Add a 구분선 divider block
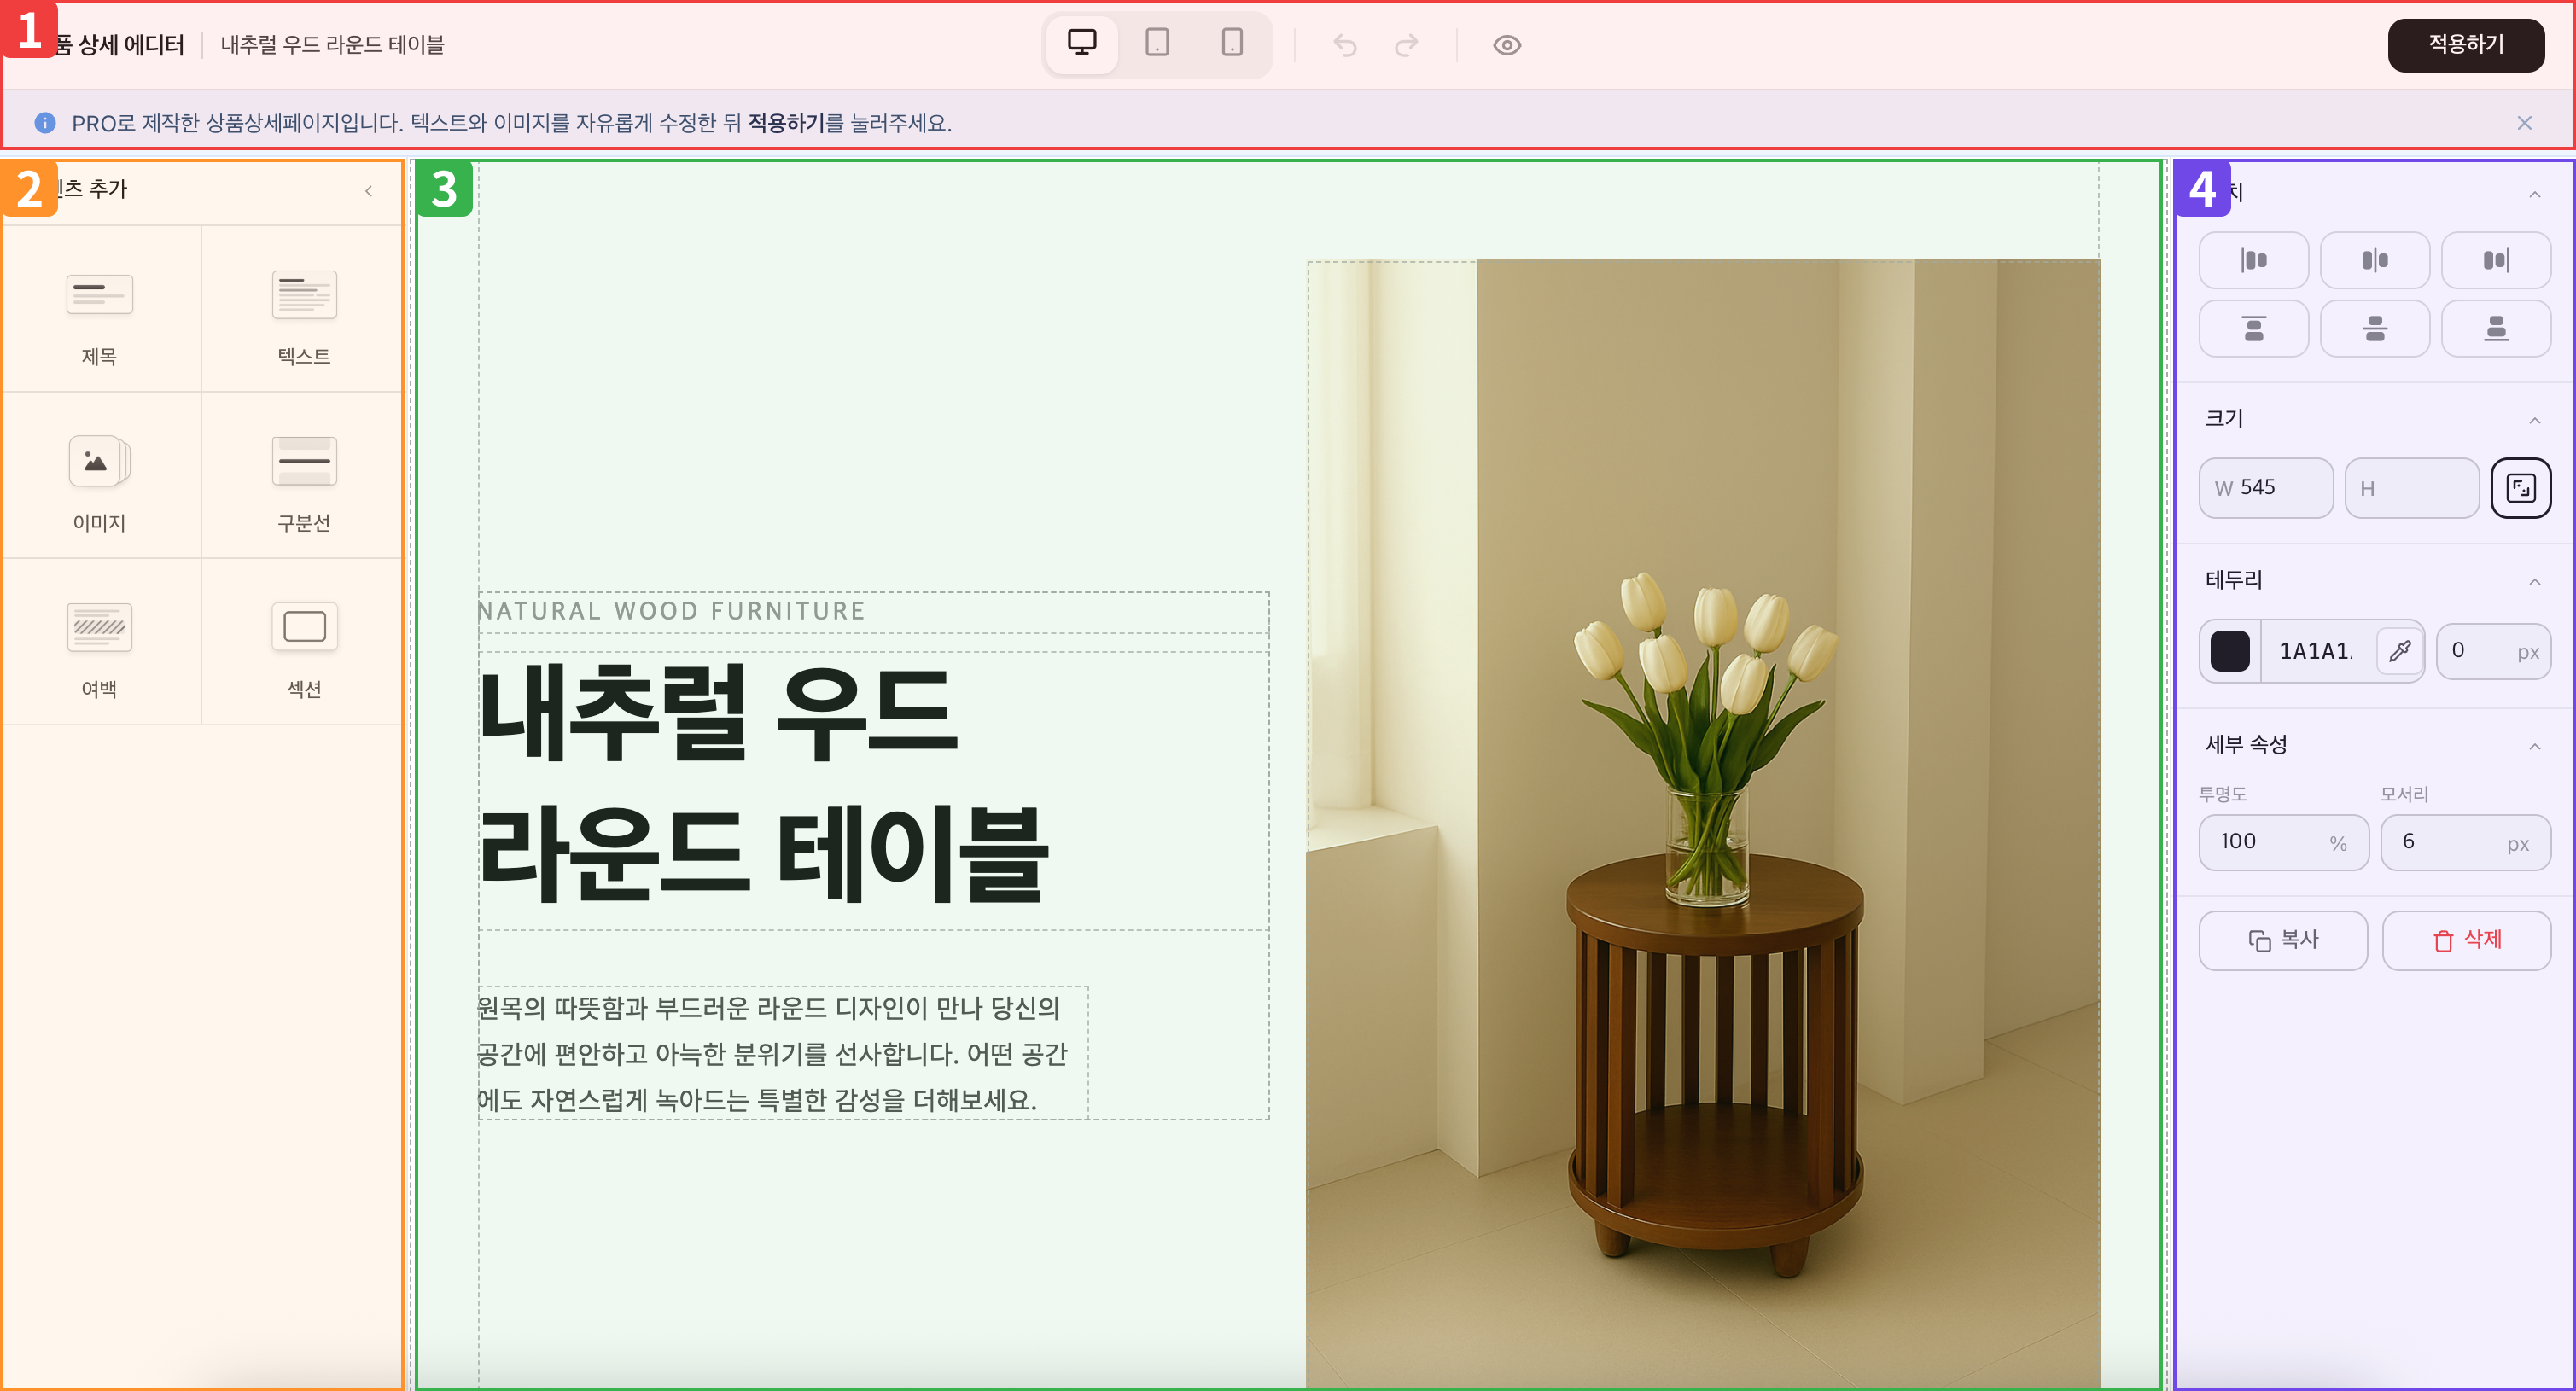The image size is (2576, 1391). click(x=304, y=476)
